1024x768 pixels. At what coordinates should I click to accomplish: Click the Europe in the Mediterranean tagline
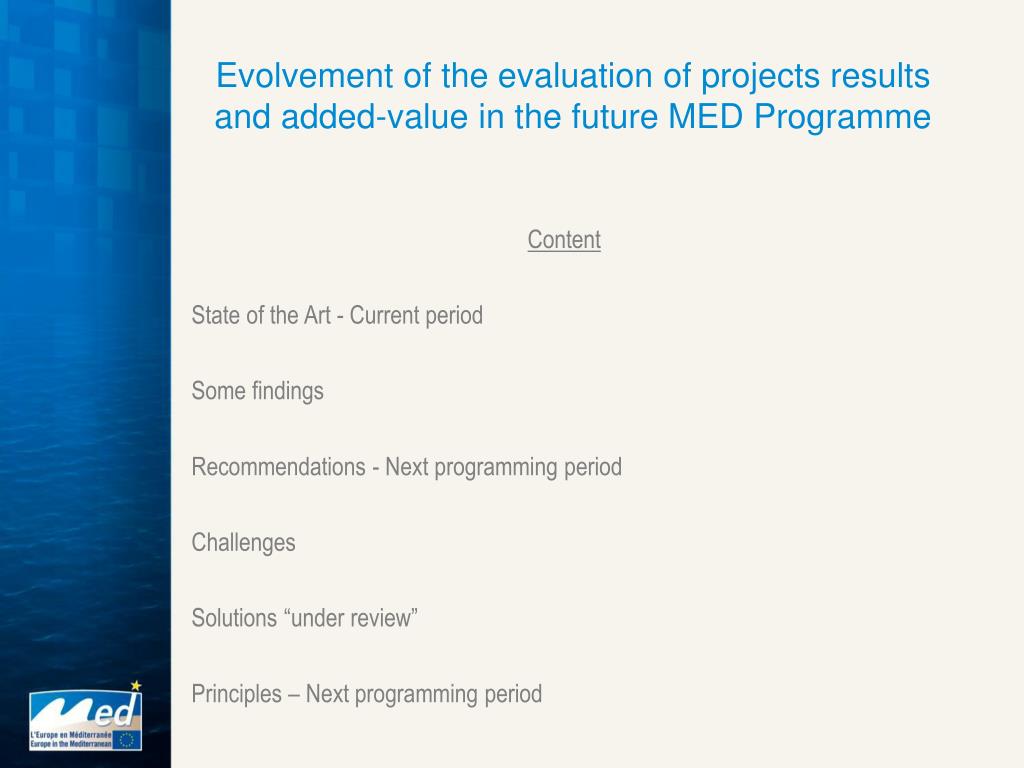71,744
